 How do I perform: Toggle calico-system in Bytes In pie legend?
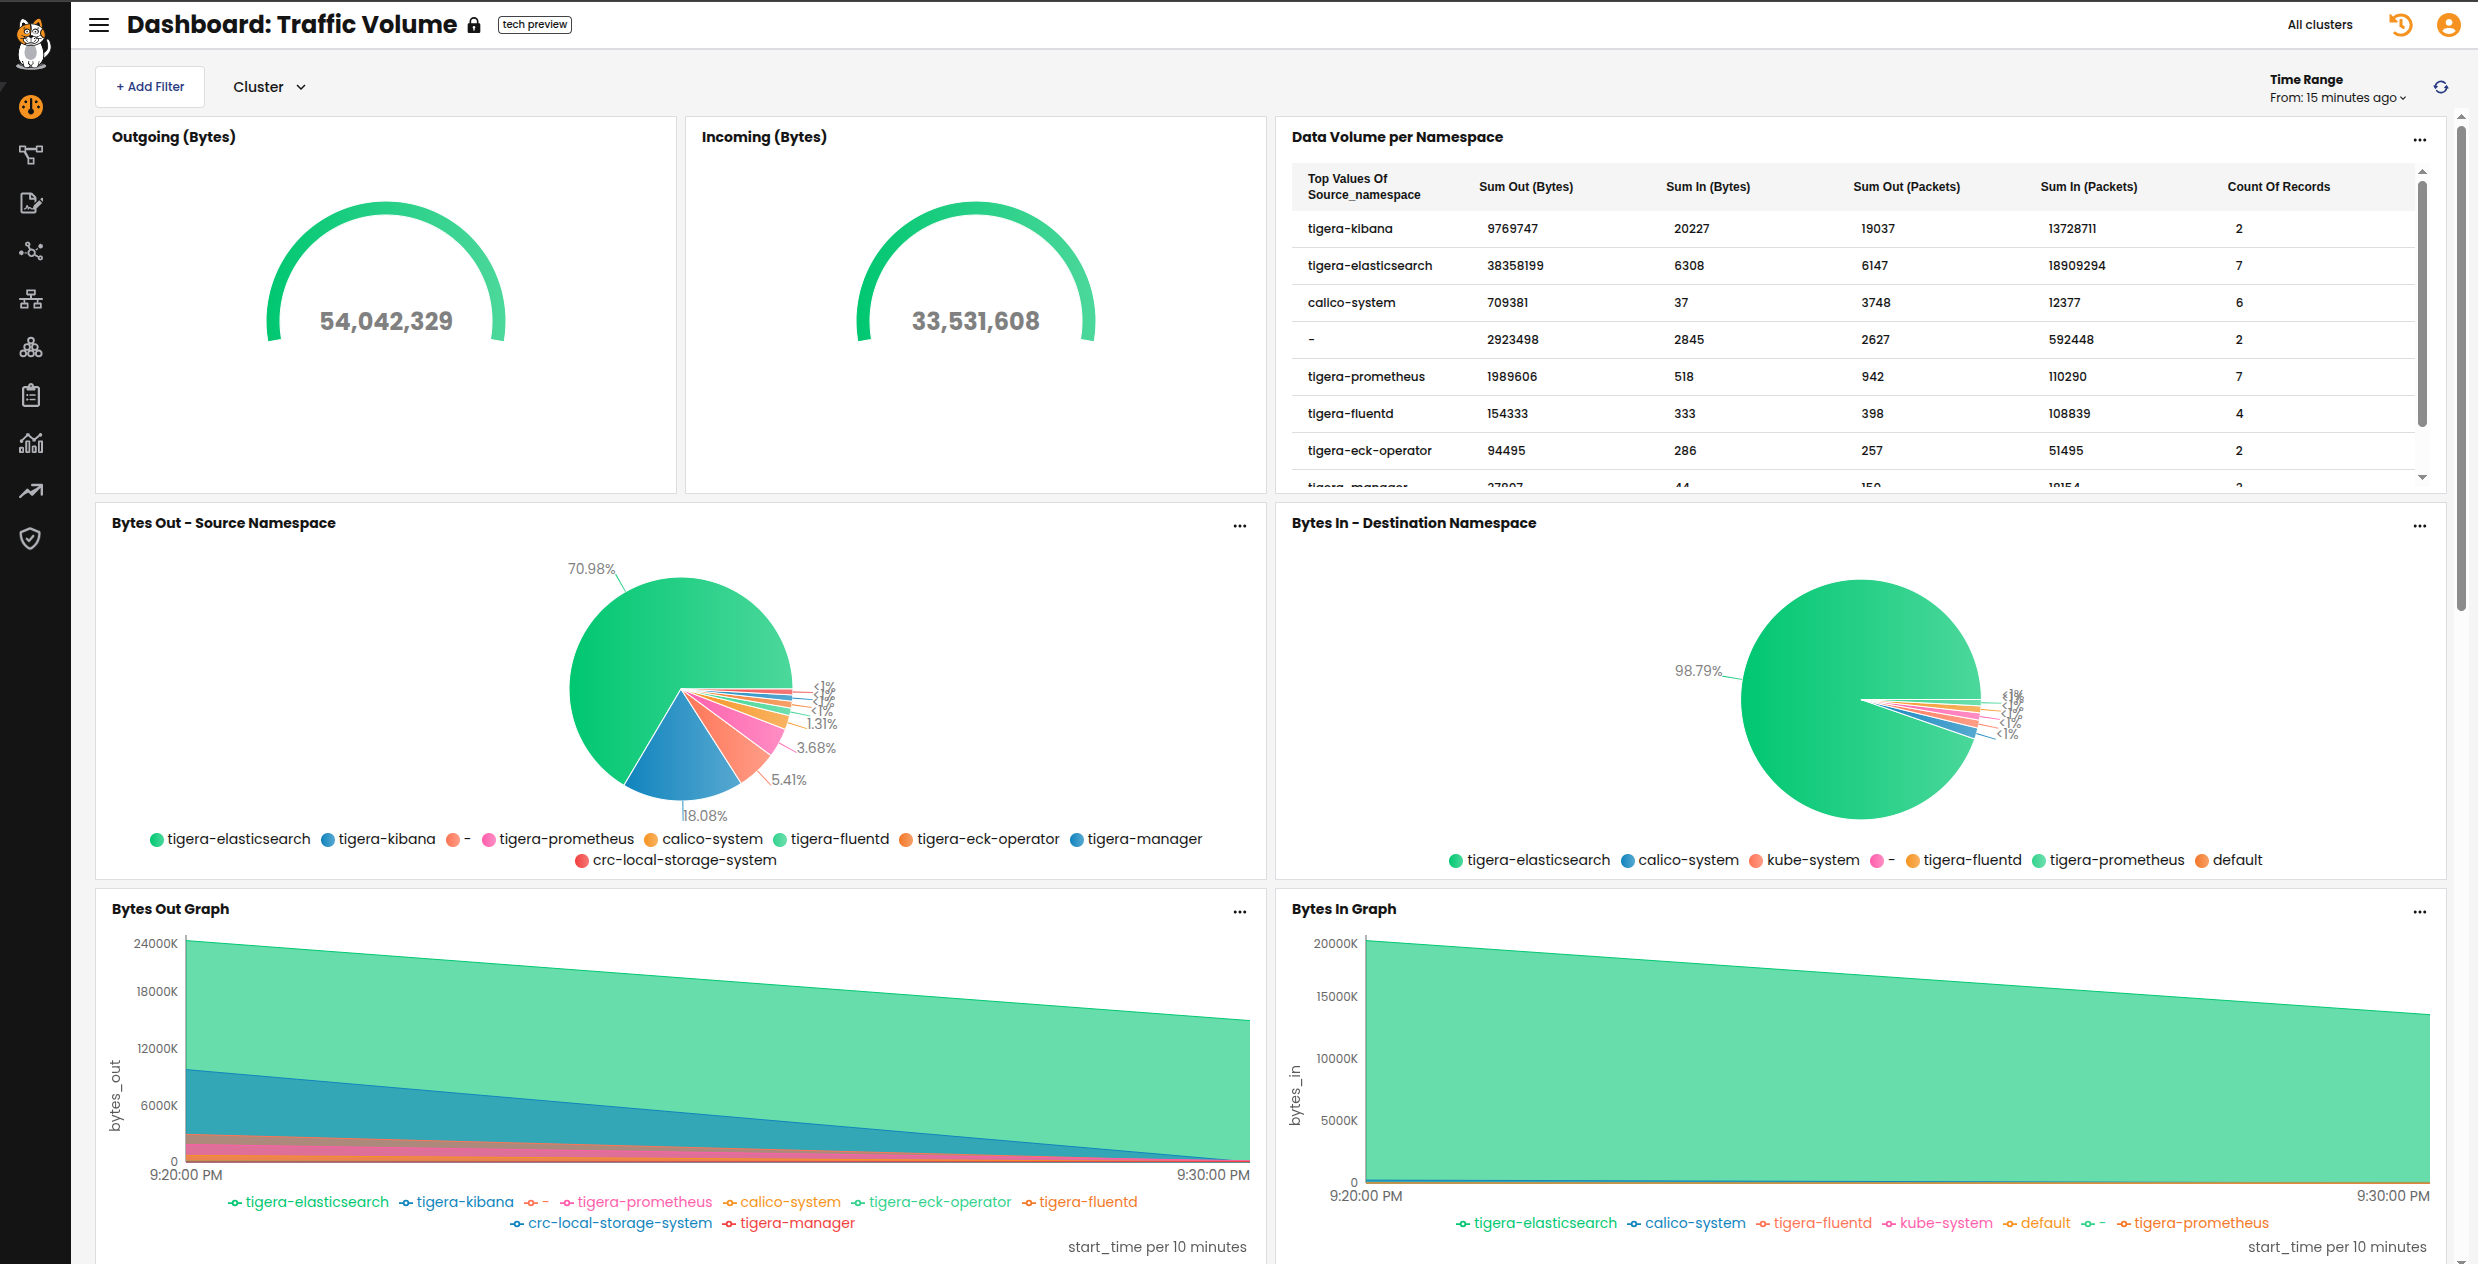pos(1687,860)
